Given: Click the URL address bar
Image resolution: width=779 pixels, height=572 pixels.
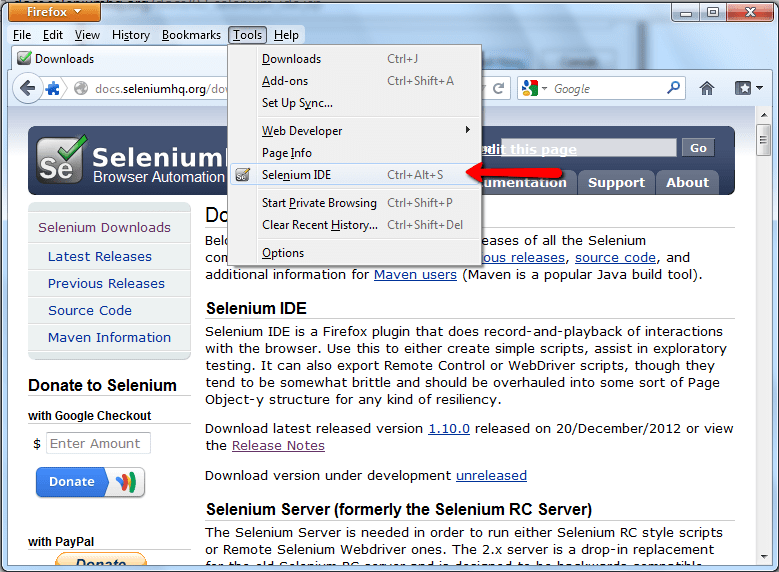Looking at the screenshot, I should click(159, 88).
